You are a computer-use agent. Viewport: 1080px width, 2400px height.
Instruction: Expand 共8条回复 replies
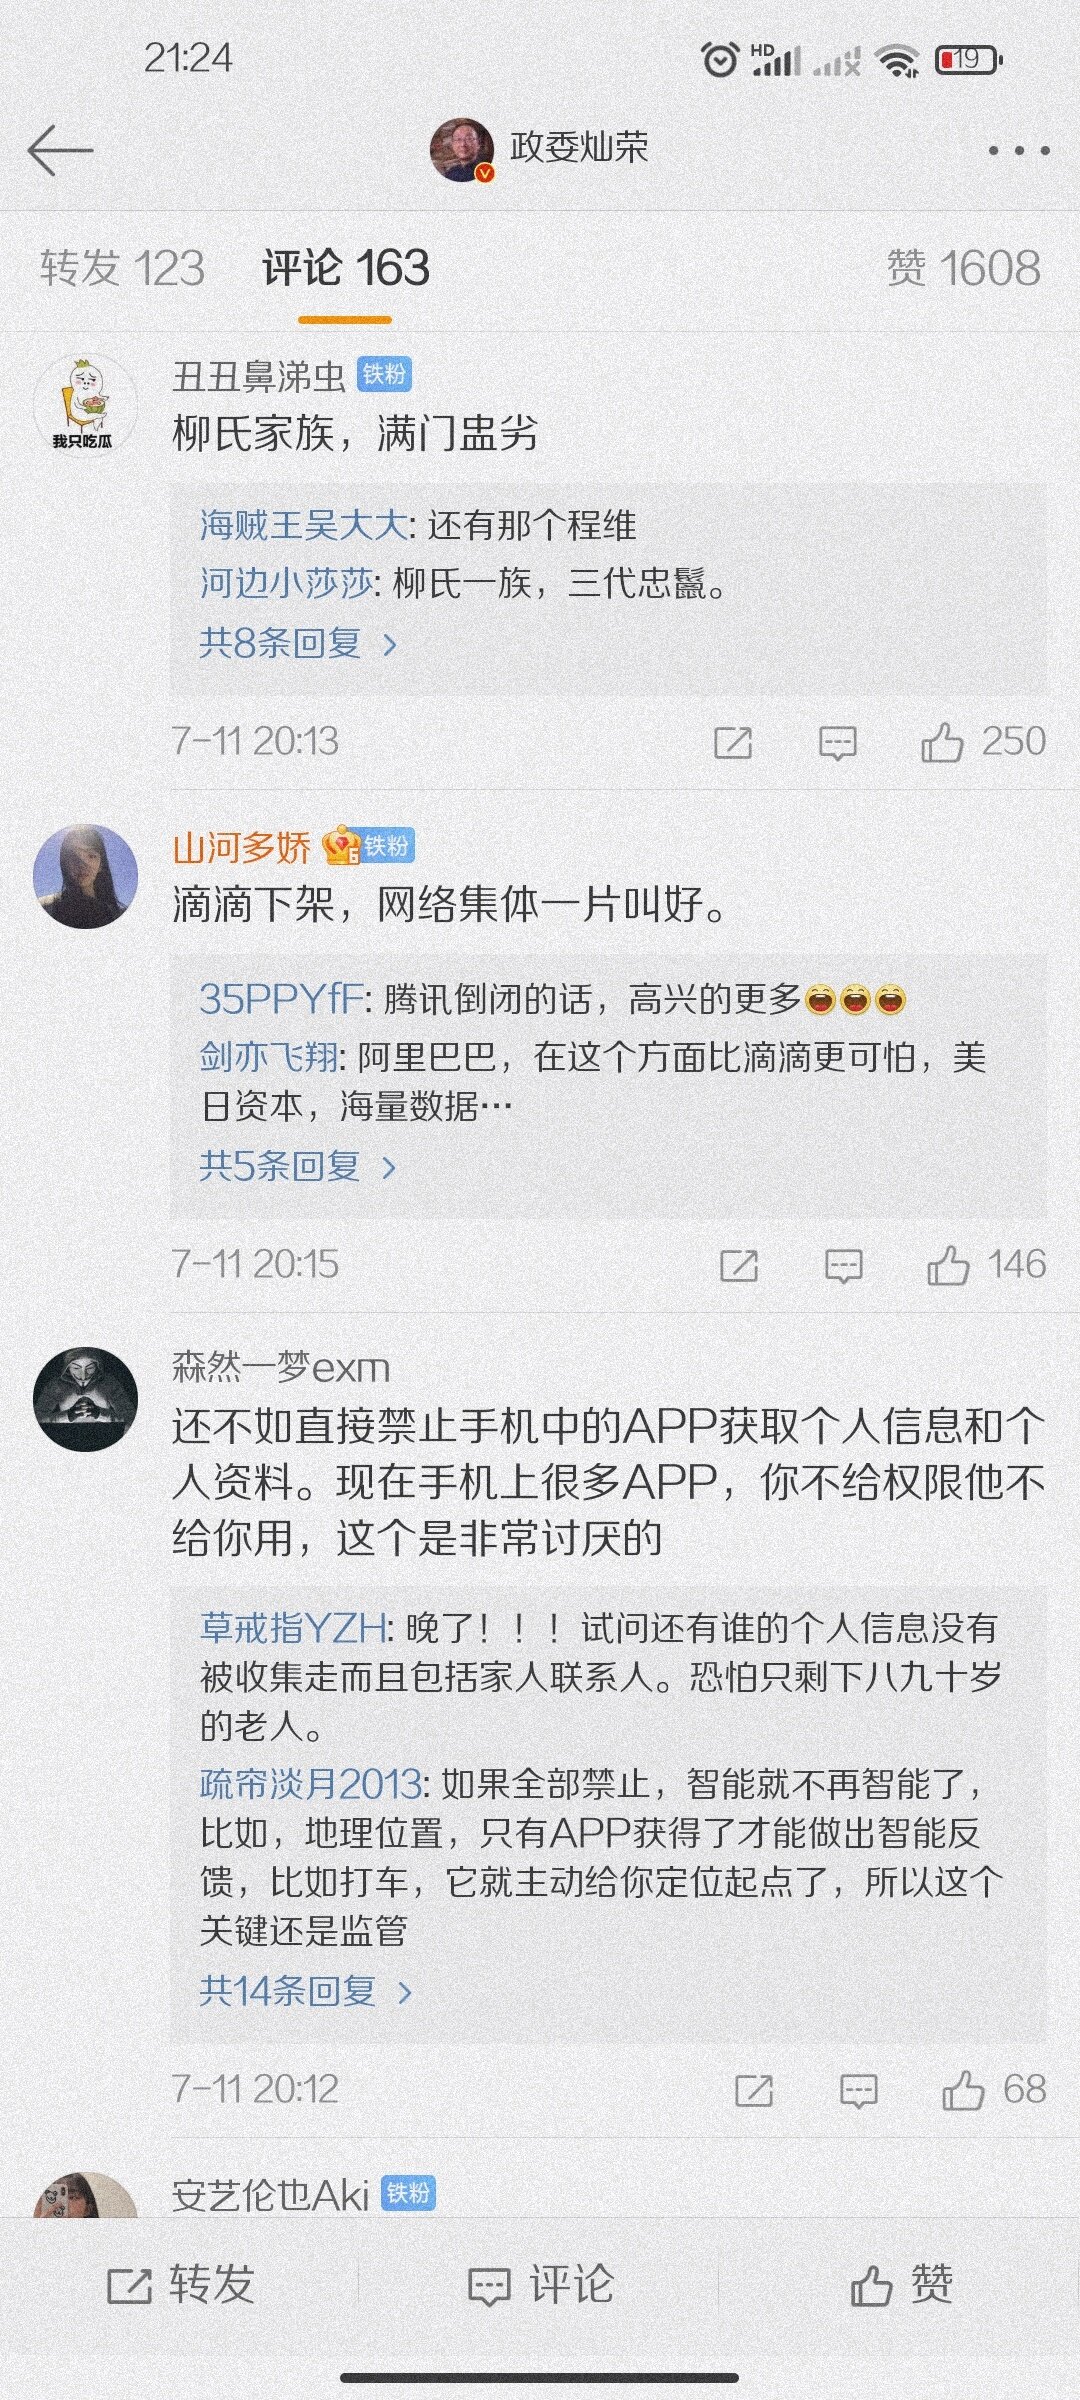point(299,643)
